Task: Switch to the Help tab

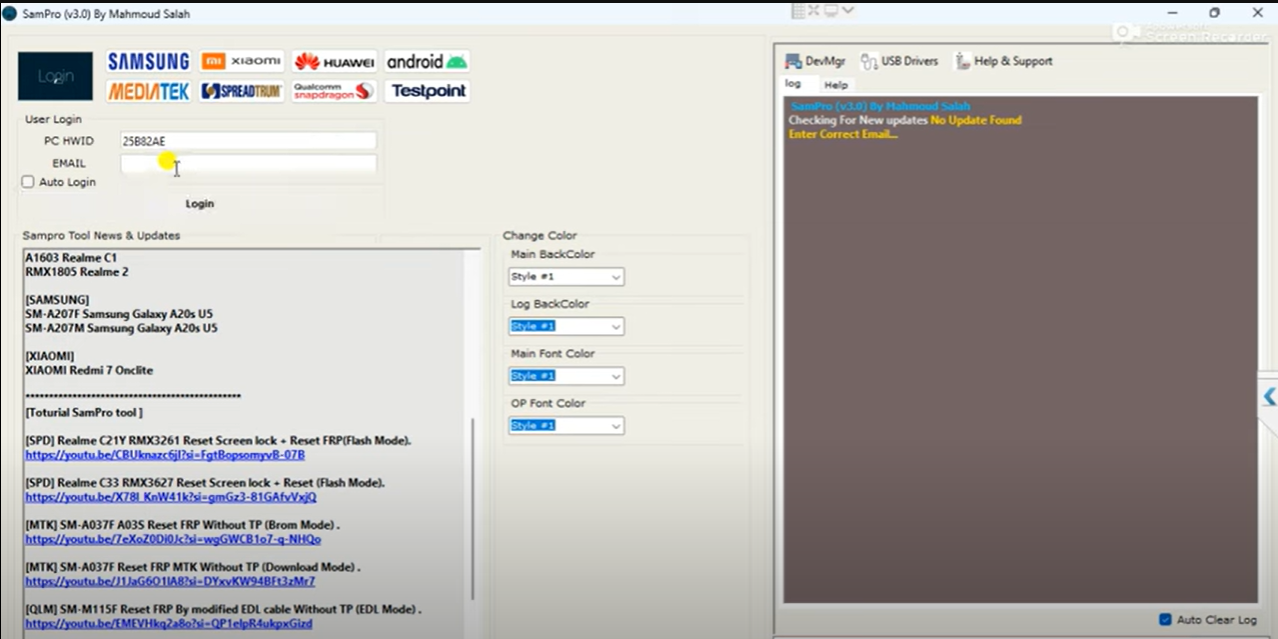Action: 836,85
